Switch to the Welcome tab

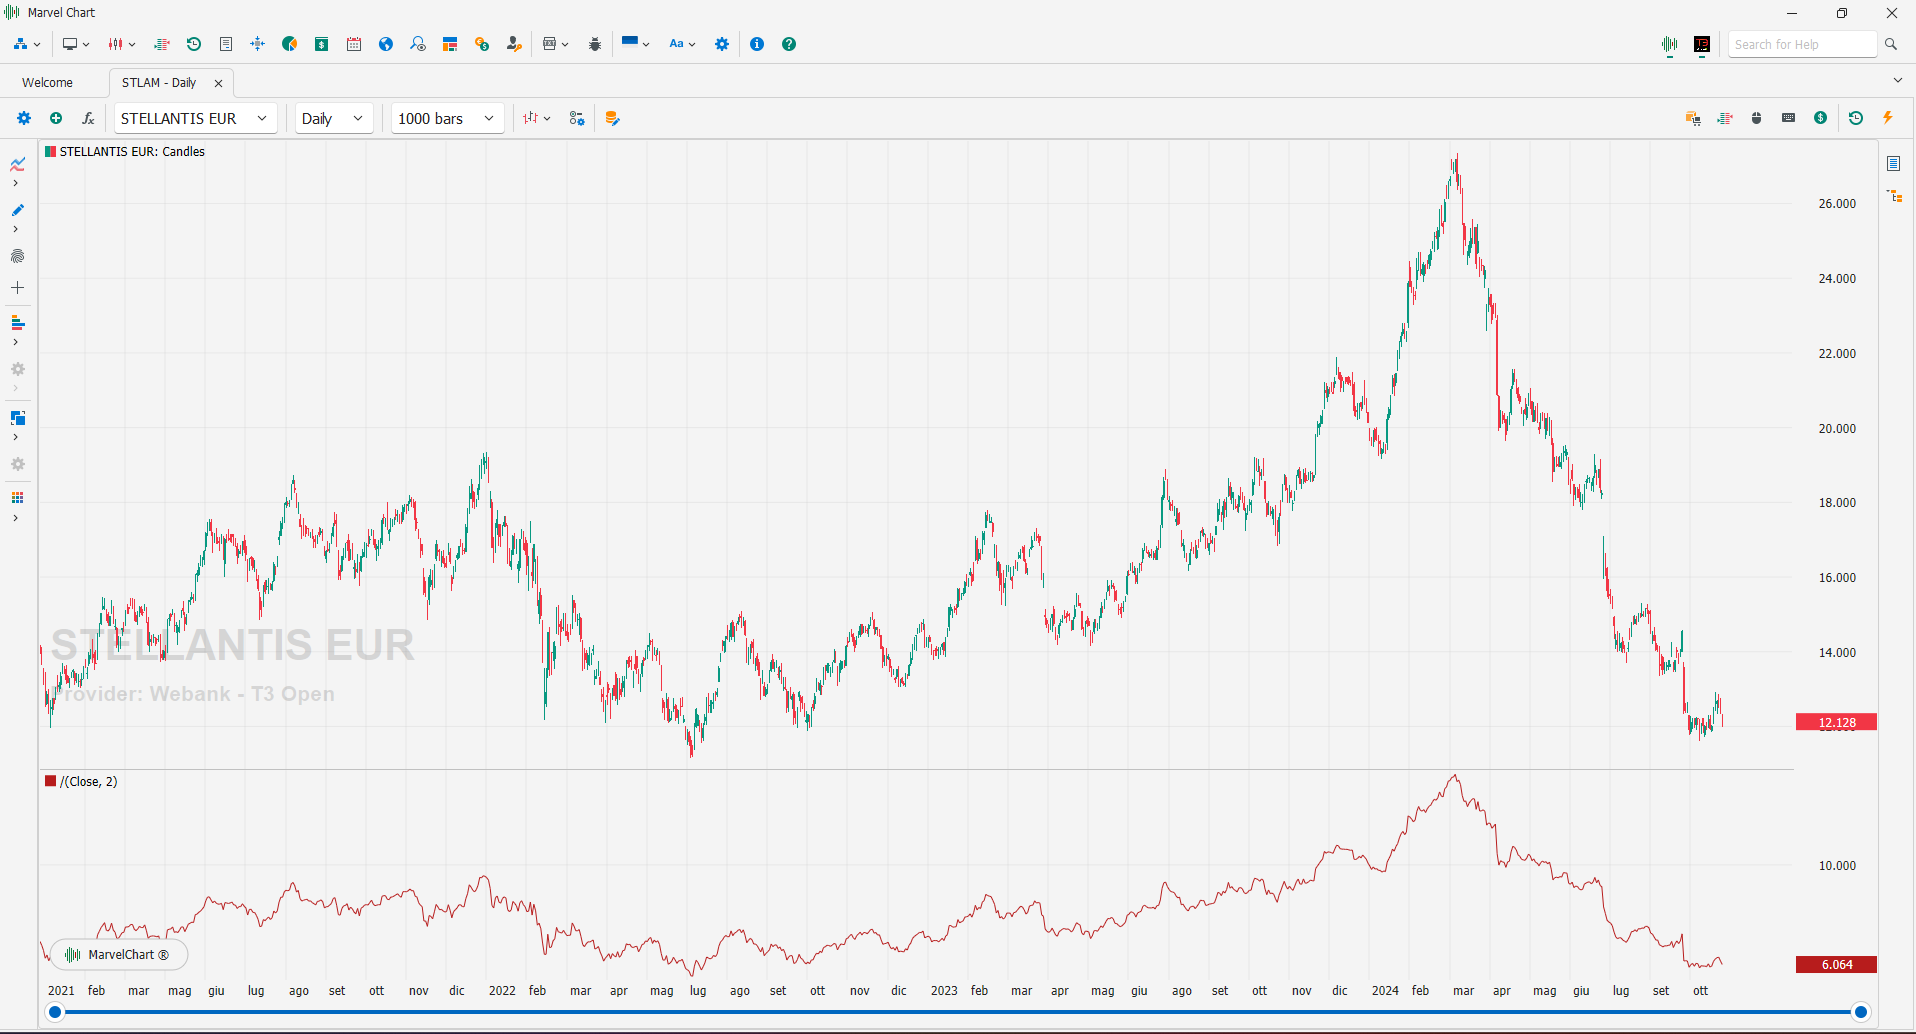coord(47,83)
